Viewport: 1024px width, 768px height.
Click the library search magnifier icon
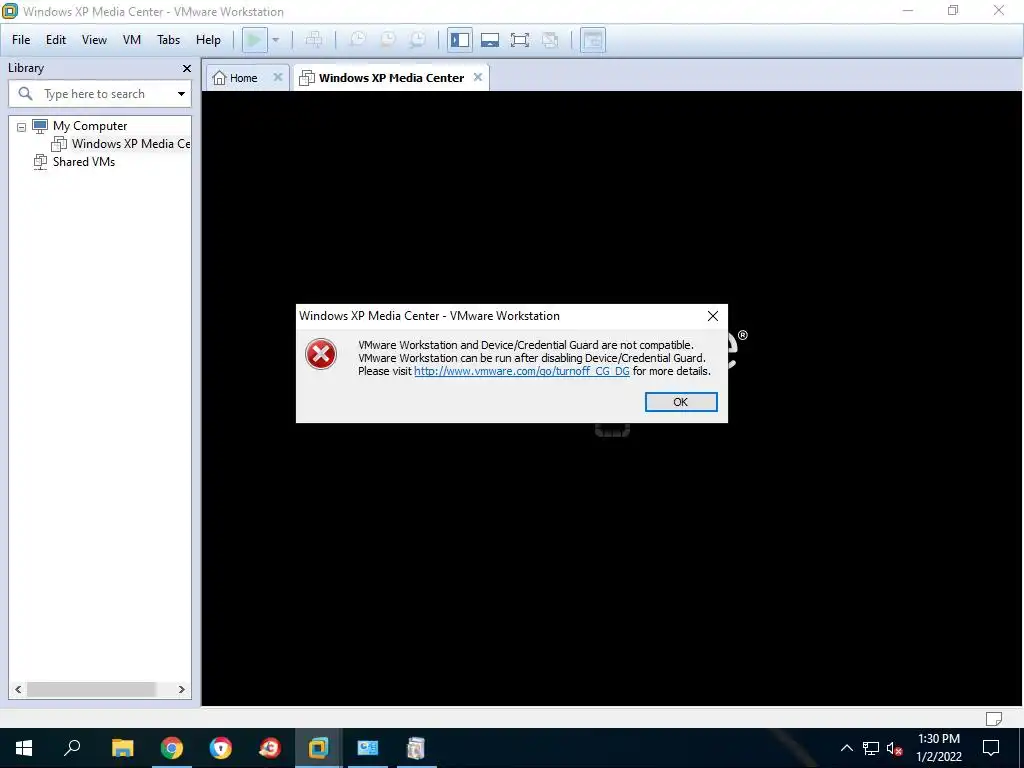25,94
